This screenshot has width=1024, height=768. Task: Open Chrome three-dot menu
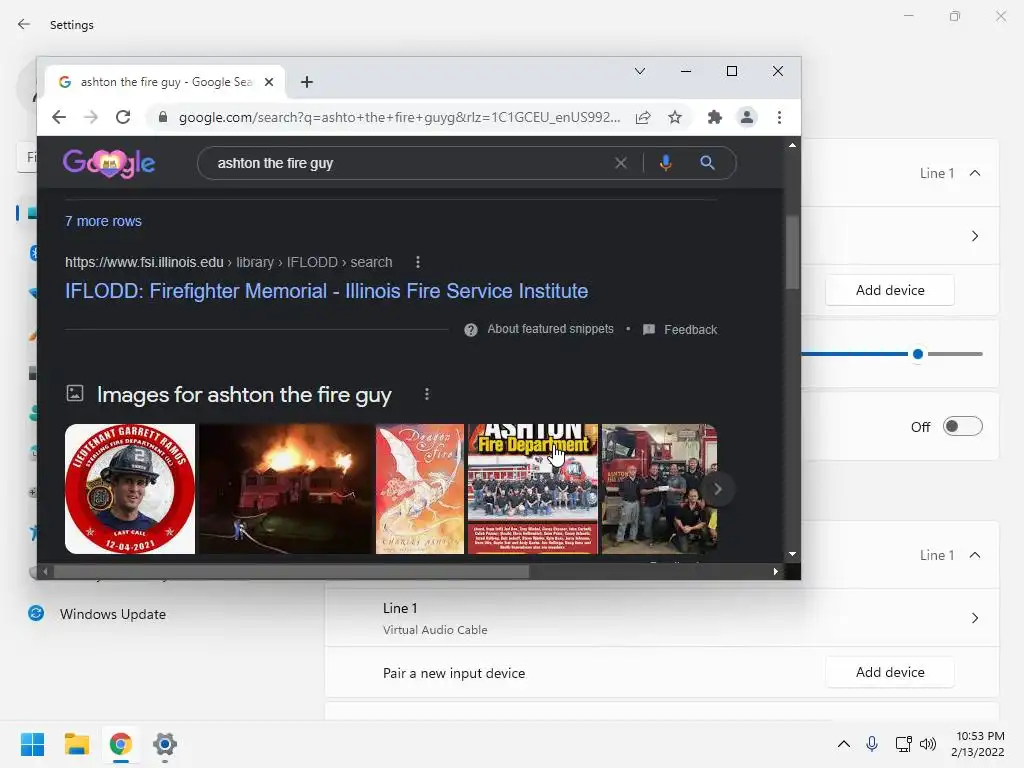point(779,118)
